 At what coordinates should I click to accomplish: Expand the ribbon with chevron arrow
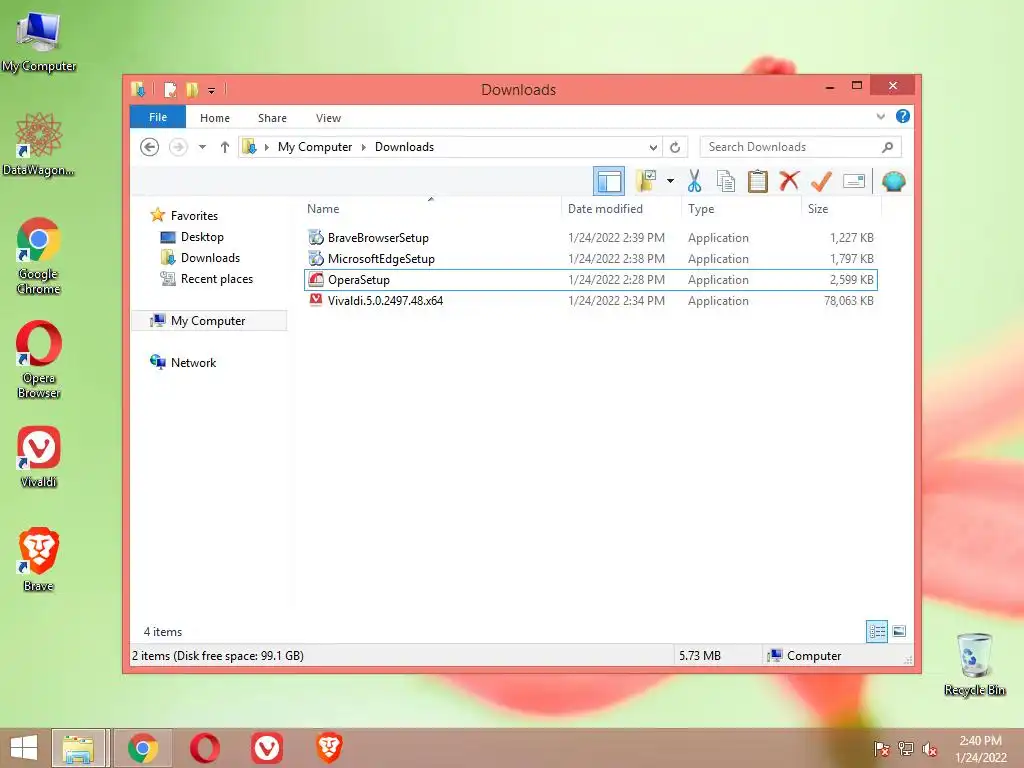click(880, 117)
